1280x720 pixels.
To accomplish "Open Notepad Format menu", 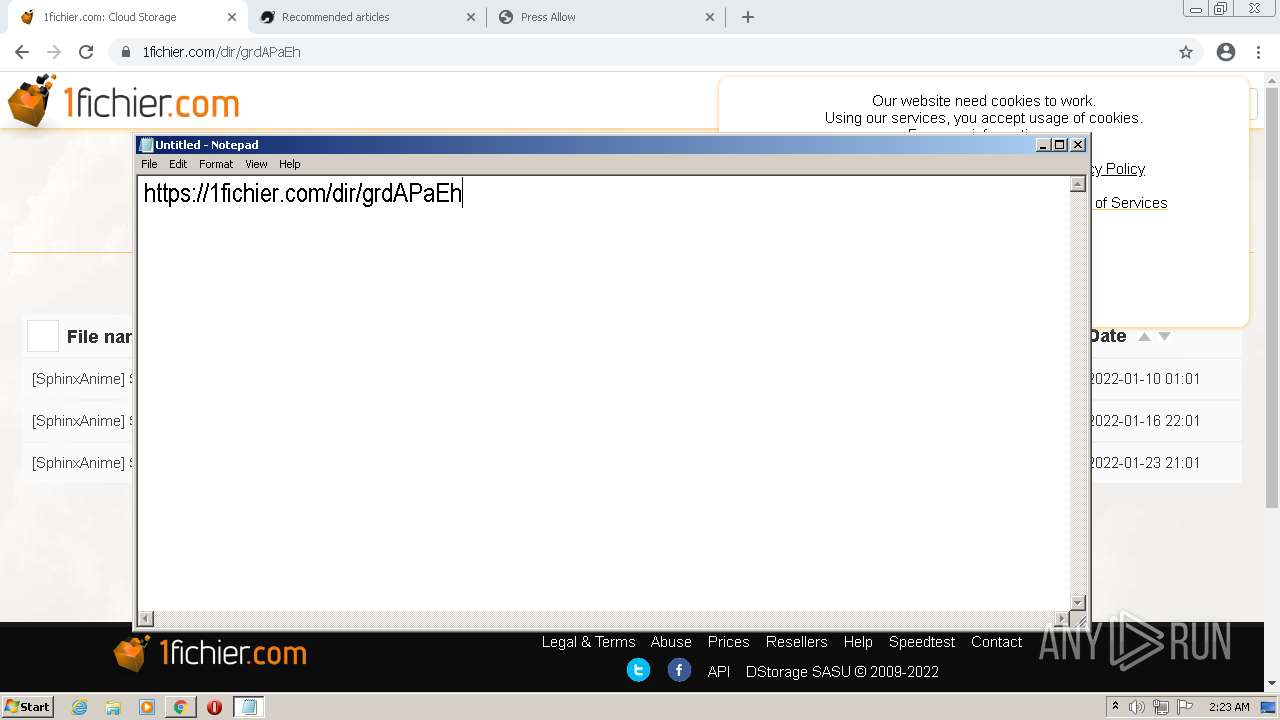I will point(216,164).
